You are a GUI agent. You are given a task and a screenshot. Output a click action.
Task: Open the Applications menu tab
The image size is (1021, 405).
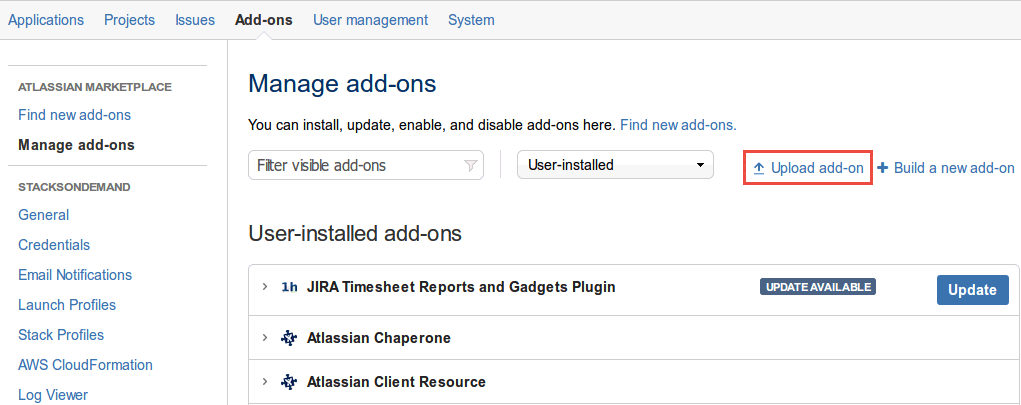pos(46,20)
